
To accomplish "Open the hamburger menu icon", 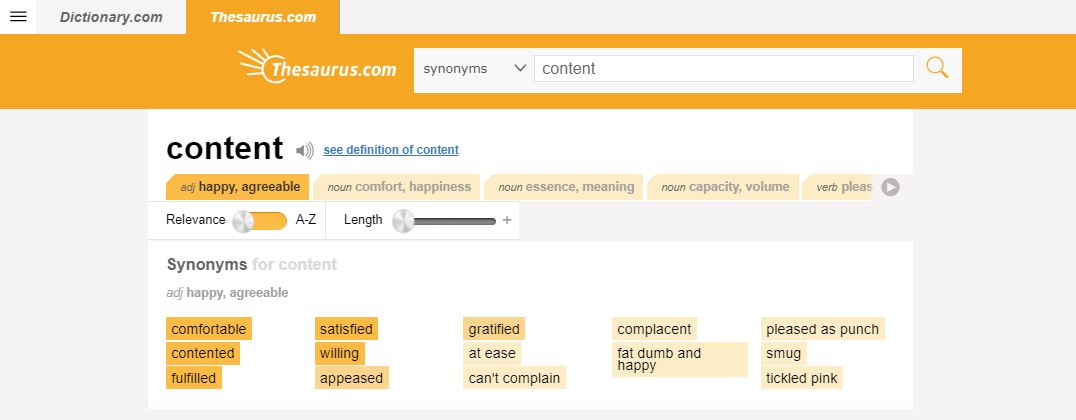I will tap(18, 17).
